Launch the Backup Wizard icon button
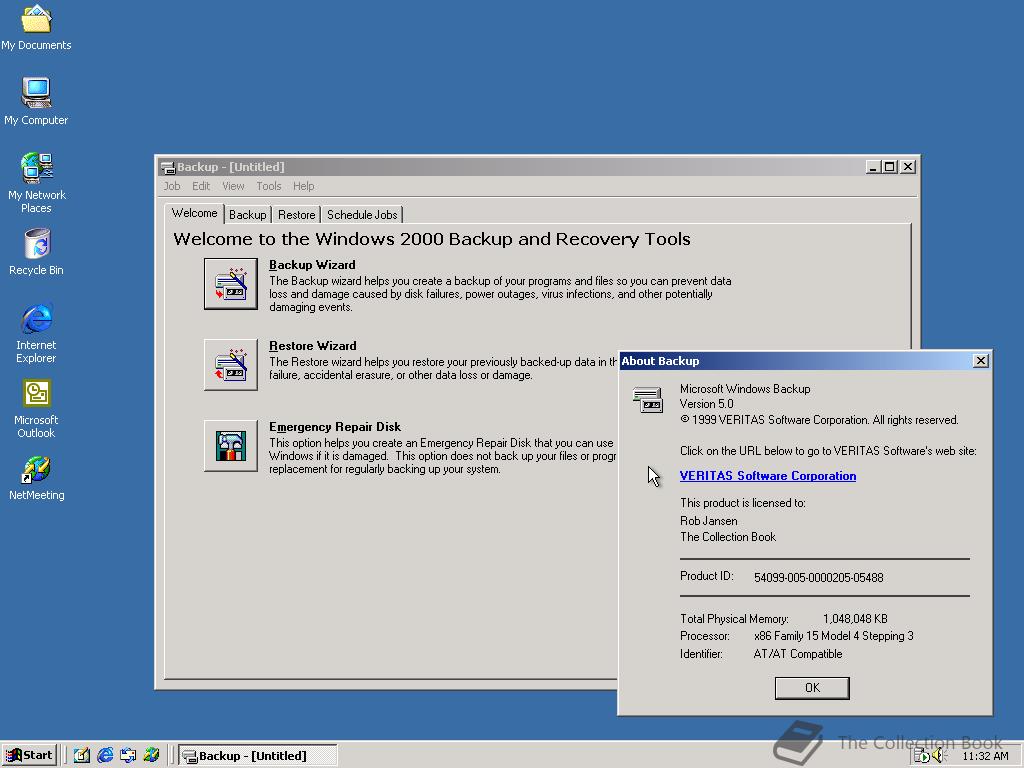This screenshot has width=1024, height=768. pyautogui.click(x=231, y=283)
